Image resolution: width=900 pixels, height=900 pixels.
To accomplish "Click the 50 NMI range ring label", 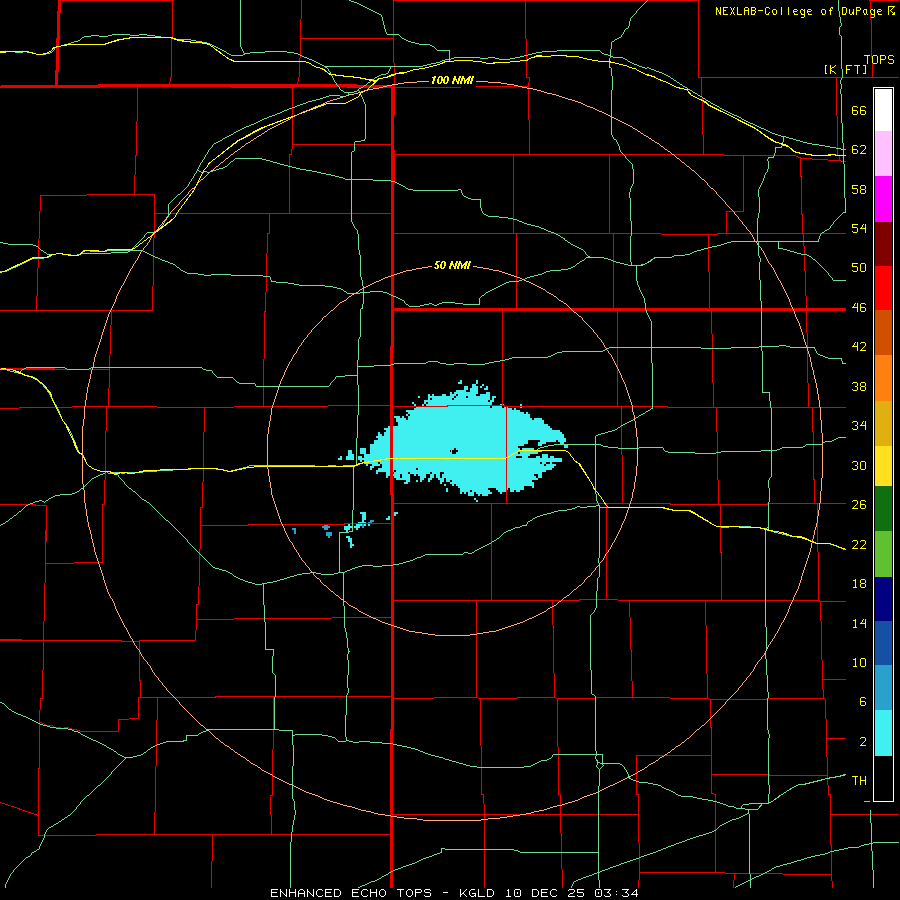I will pyautogui.click(x=452, y=265).
